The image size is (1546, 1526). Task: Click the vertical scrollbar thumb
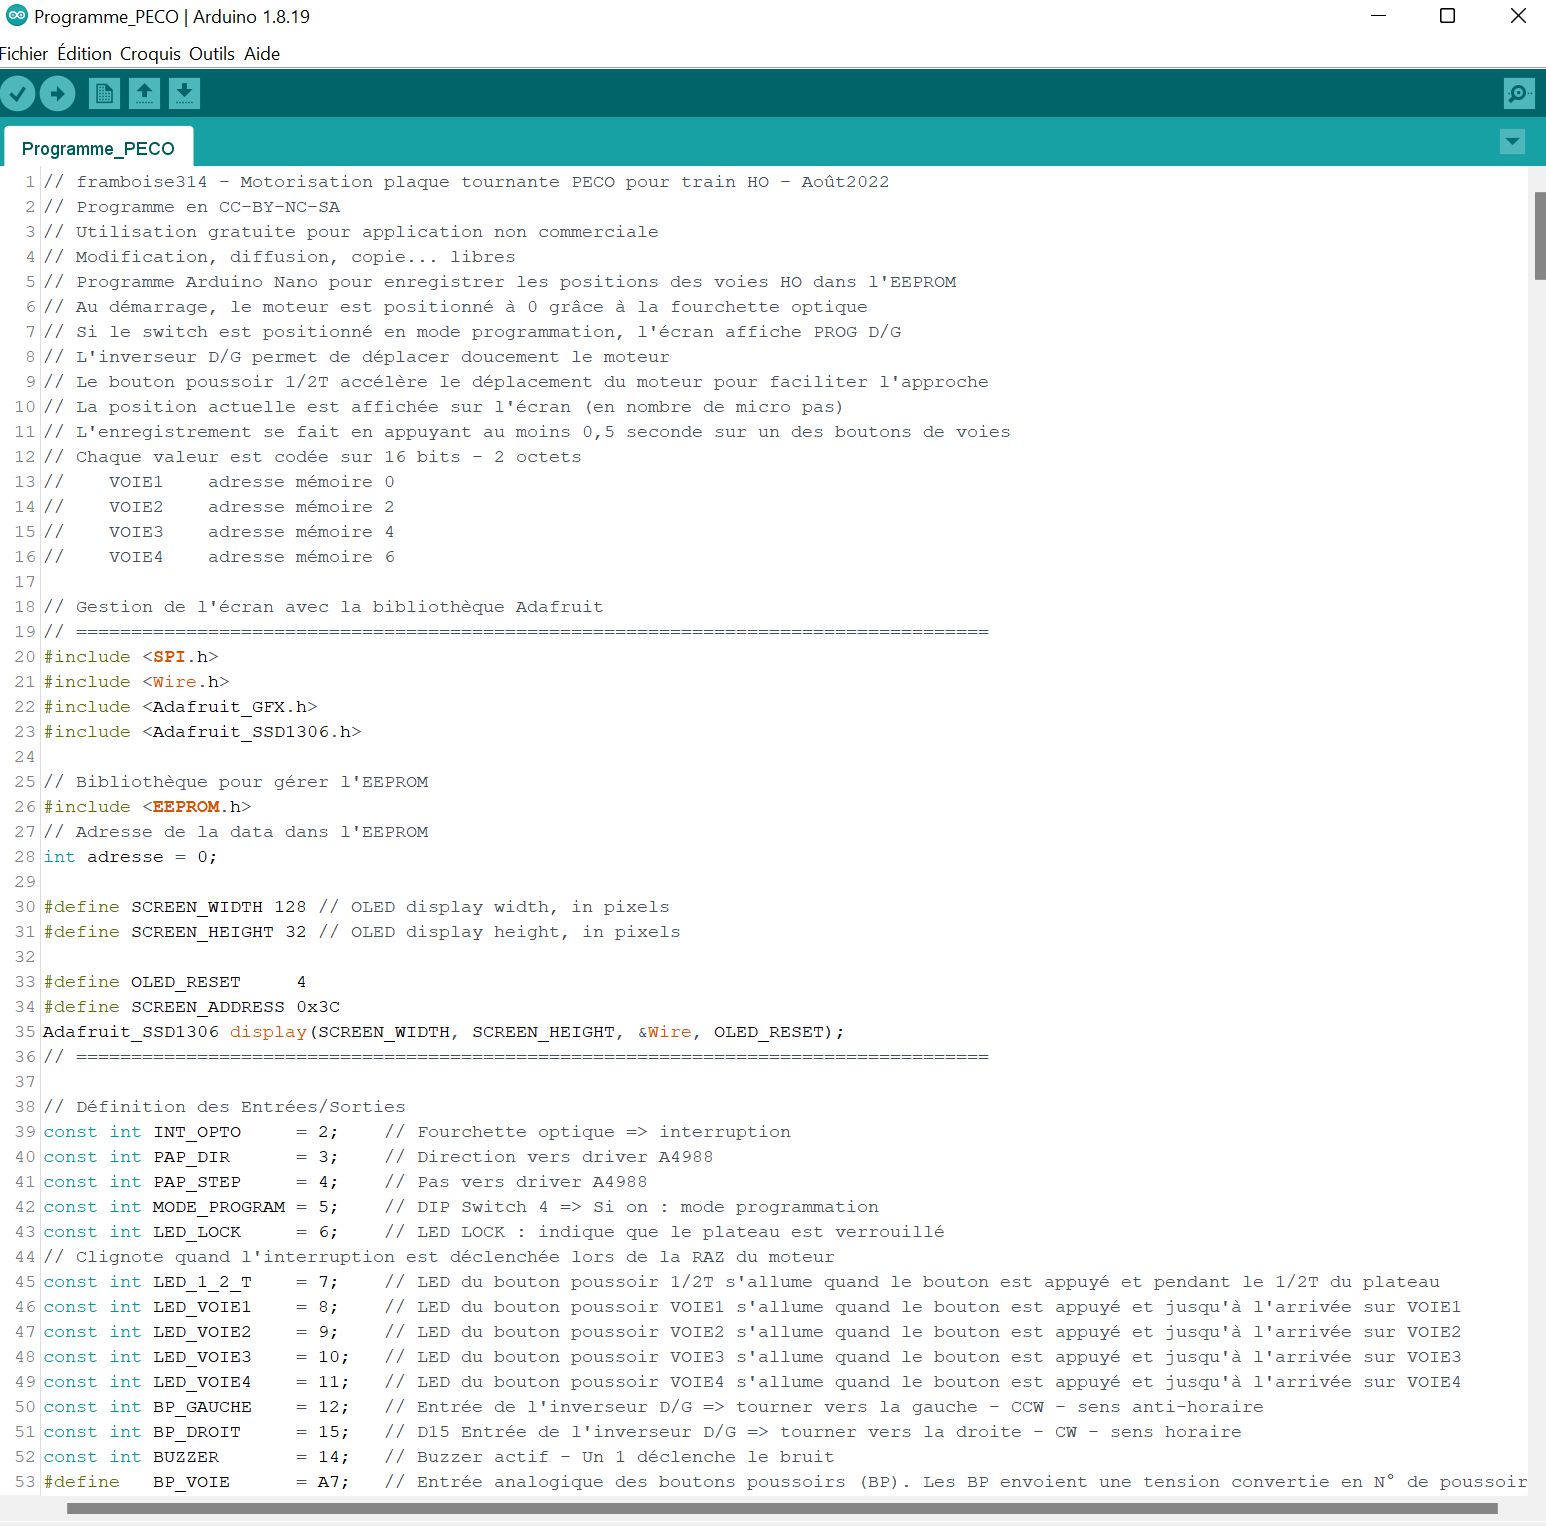(x=1540, y=236)
